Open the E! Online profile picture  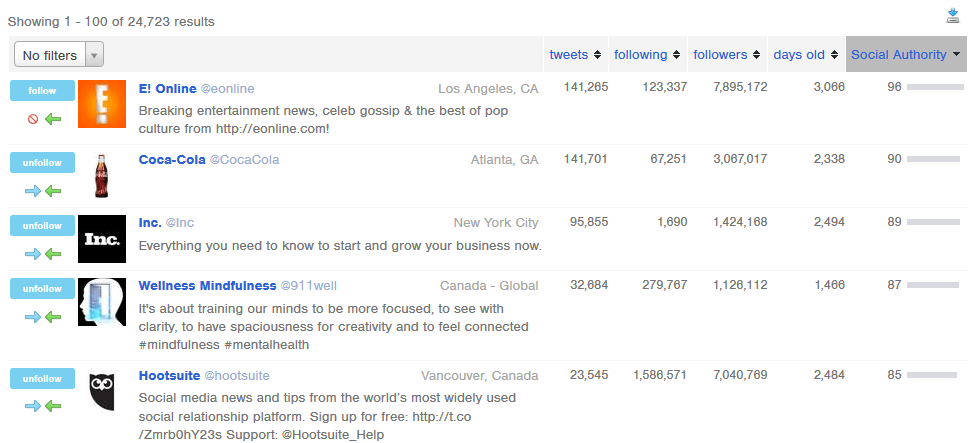click(102, 104)
